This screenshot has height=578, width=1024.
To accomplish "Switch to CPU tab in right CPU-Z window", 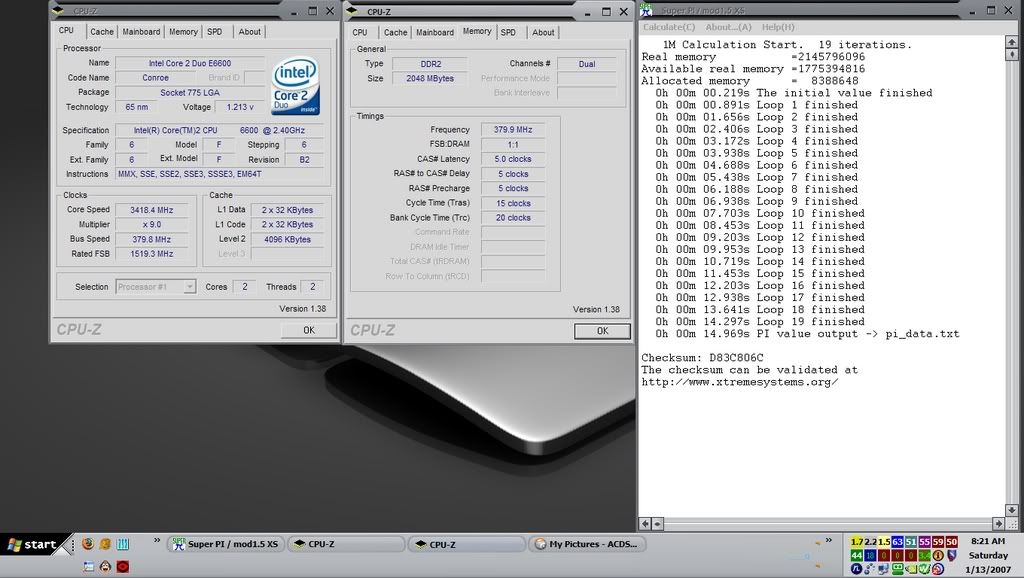I will 360,32.
